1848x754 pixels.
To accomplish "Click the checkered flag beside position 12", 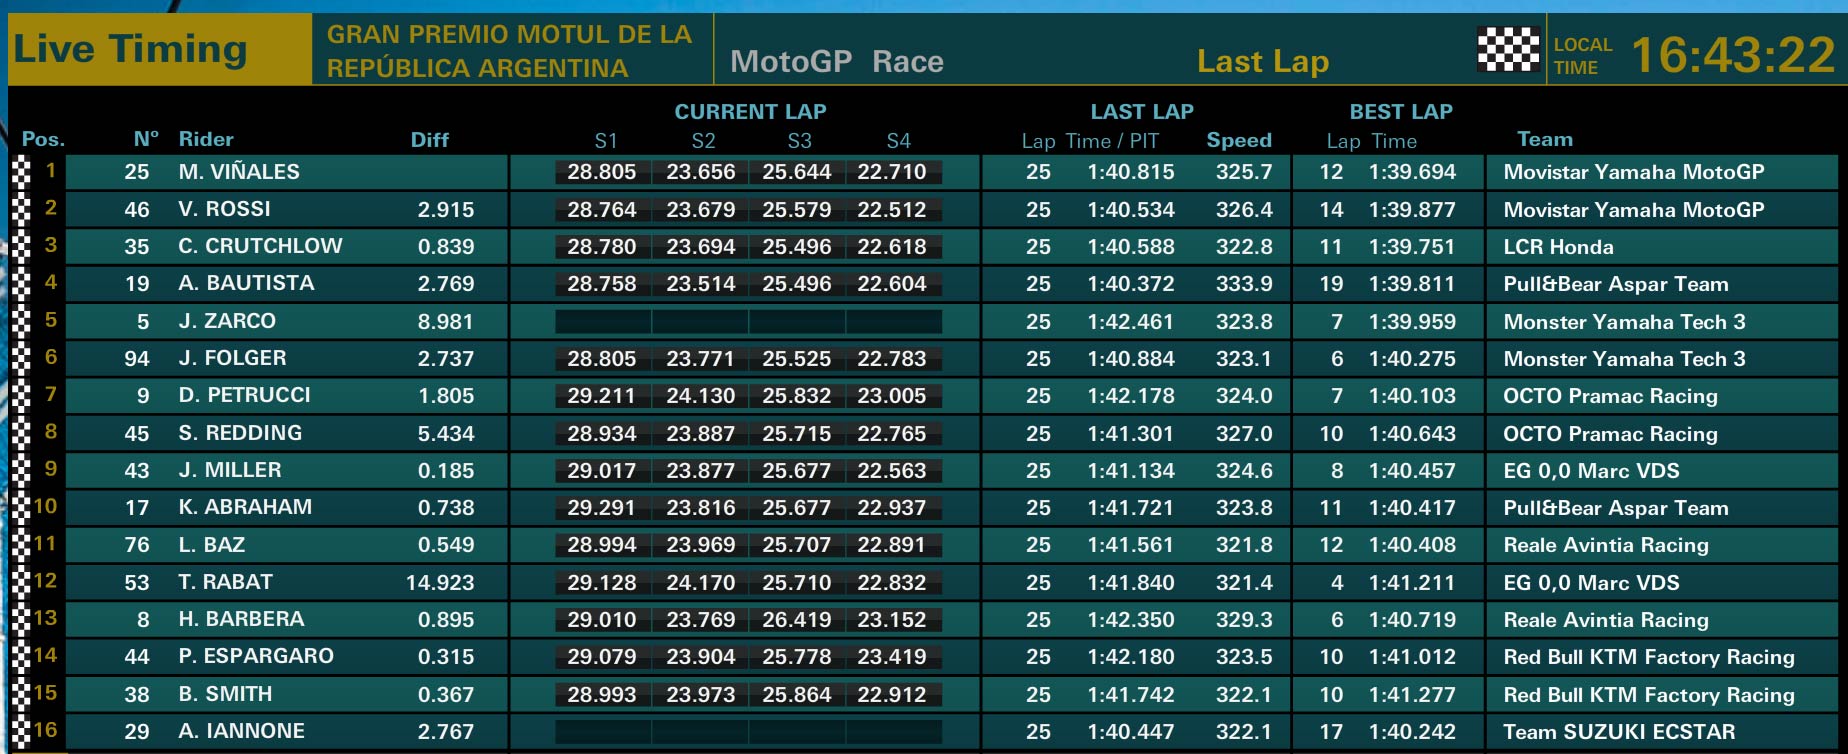I will (x=21, y=582).
